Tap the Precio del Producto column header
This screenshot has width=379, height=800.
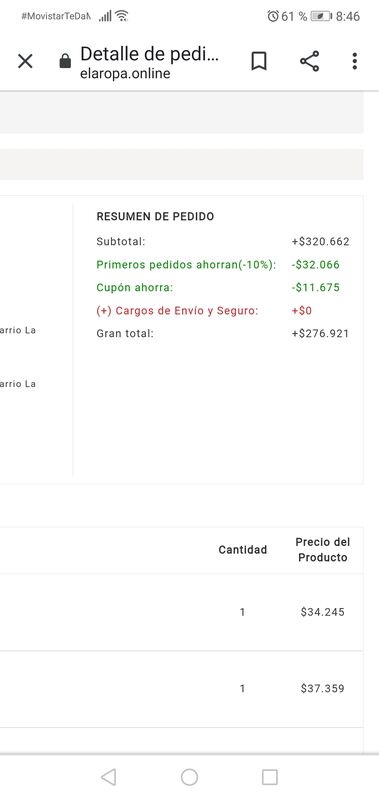point(323,549)
